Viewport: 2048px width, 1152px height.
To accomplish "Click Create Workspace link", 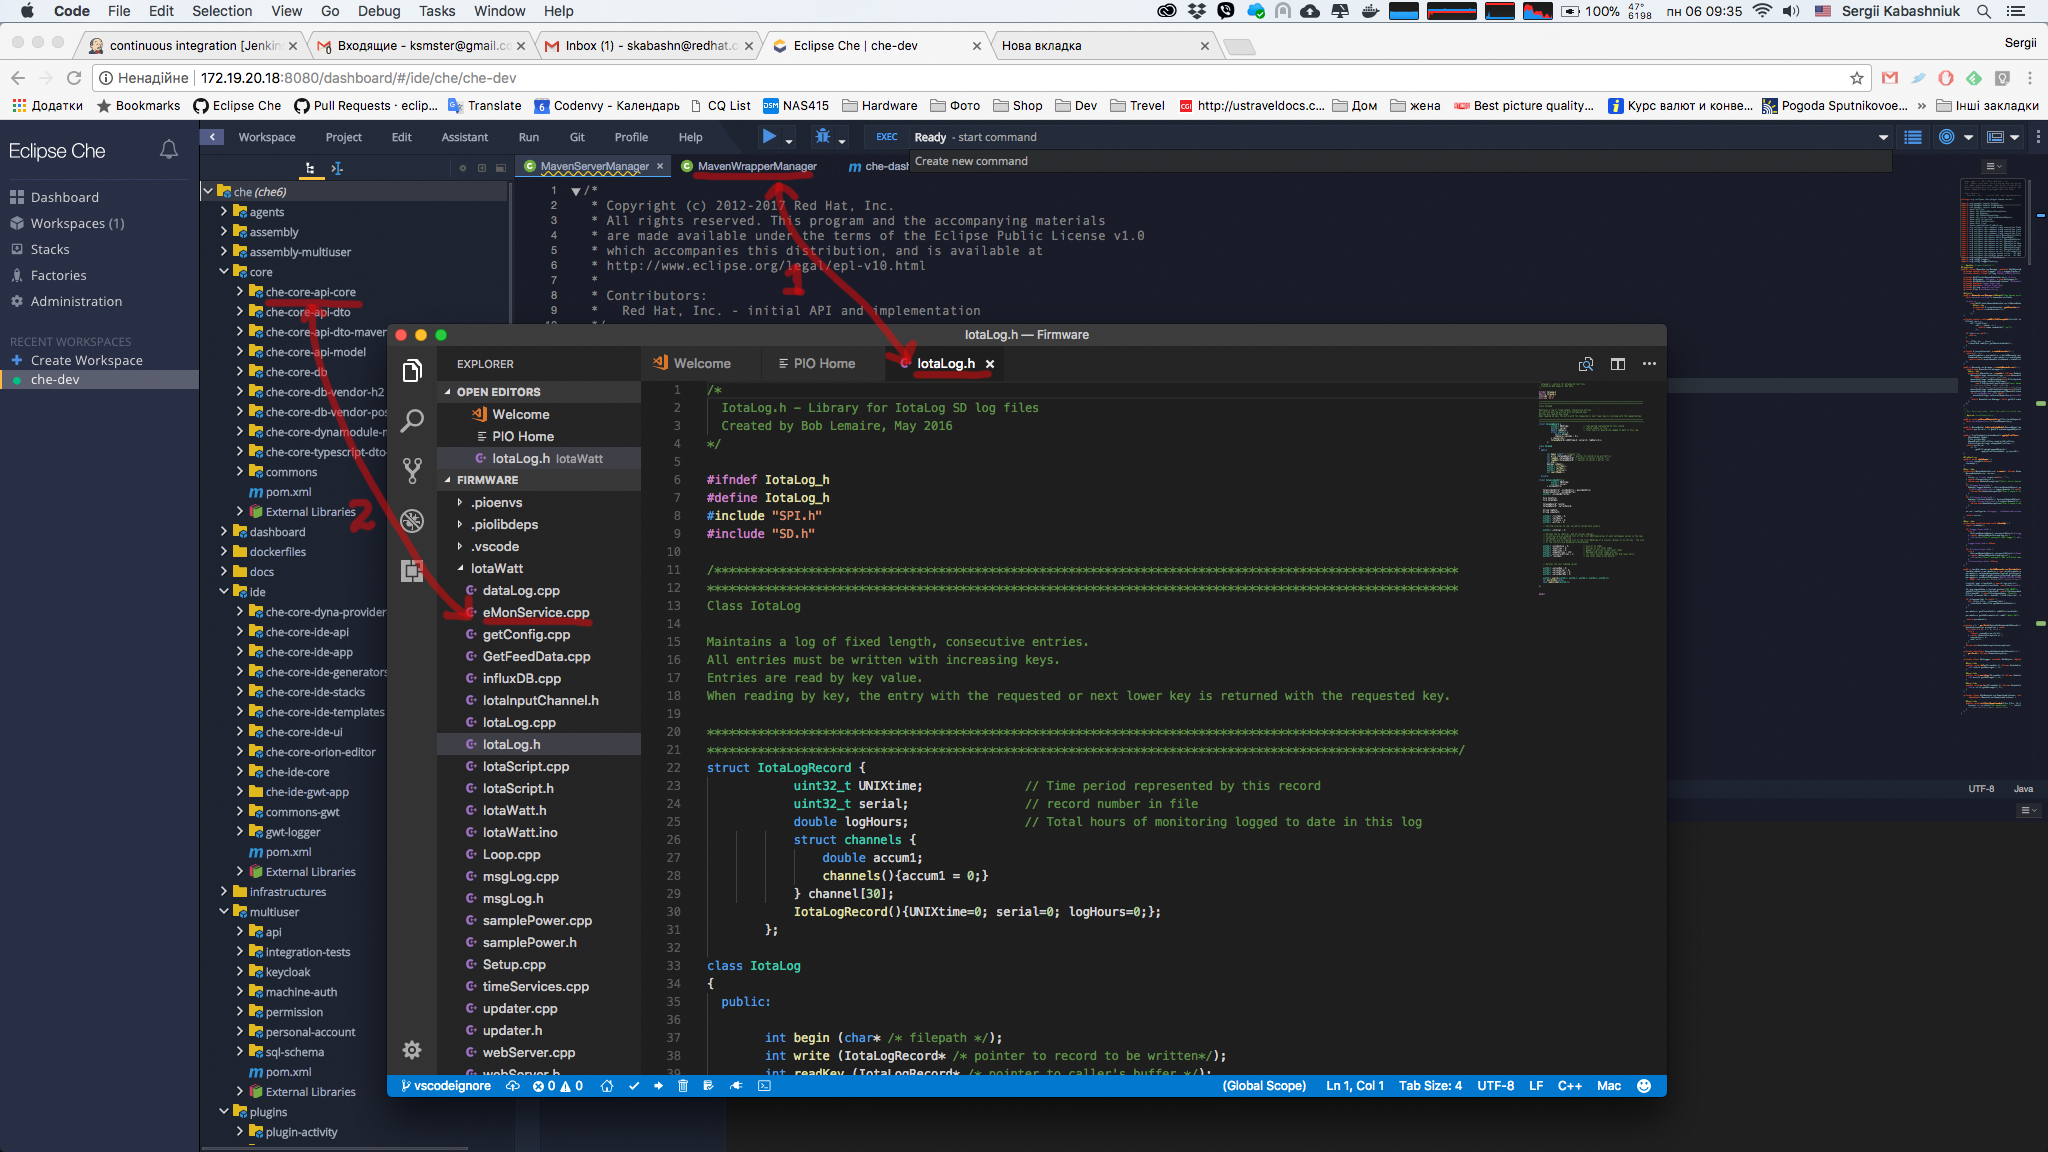I will click(x=86, y=360).
